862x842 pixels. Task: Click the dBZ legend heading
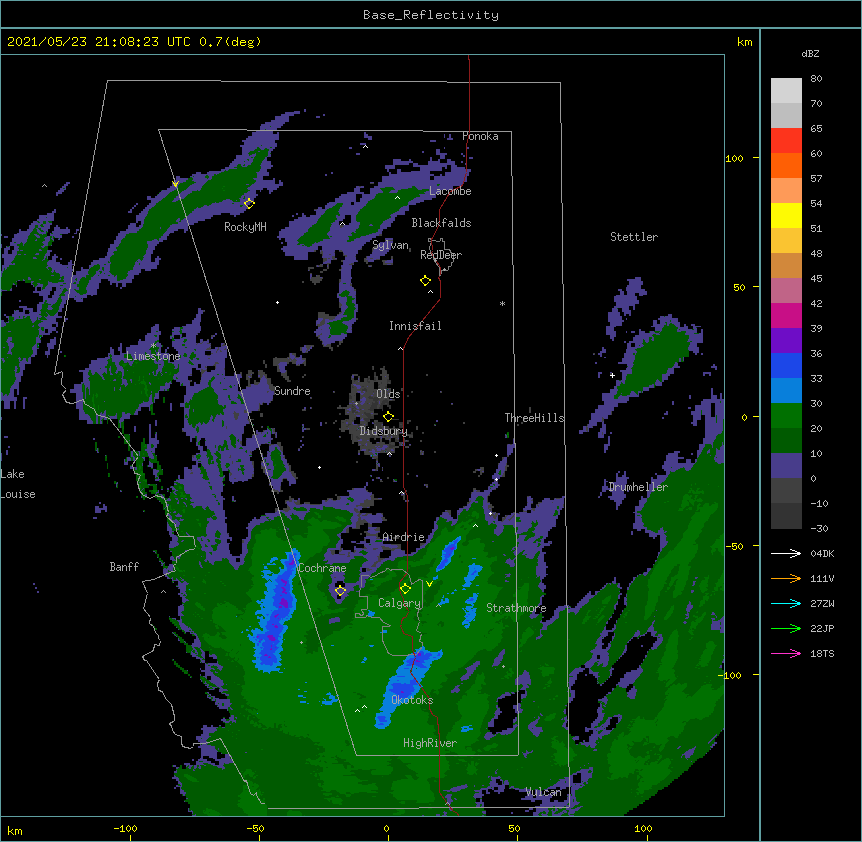click(x=810, y=53)
